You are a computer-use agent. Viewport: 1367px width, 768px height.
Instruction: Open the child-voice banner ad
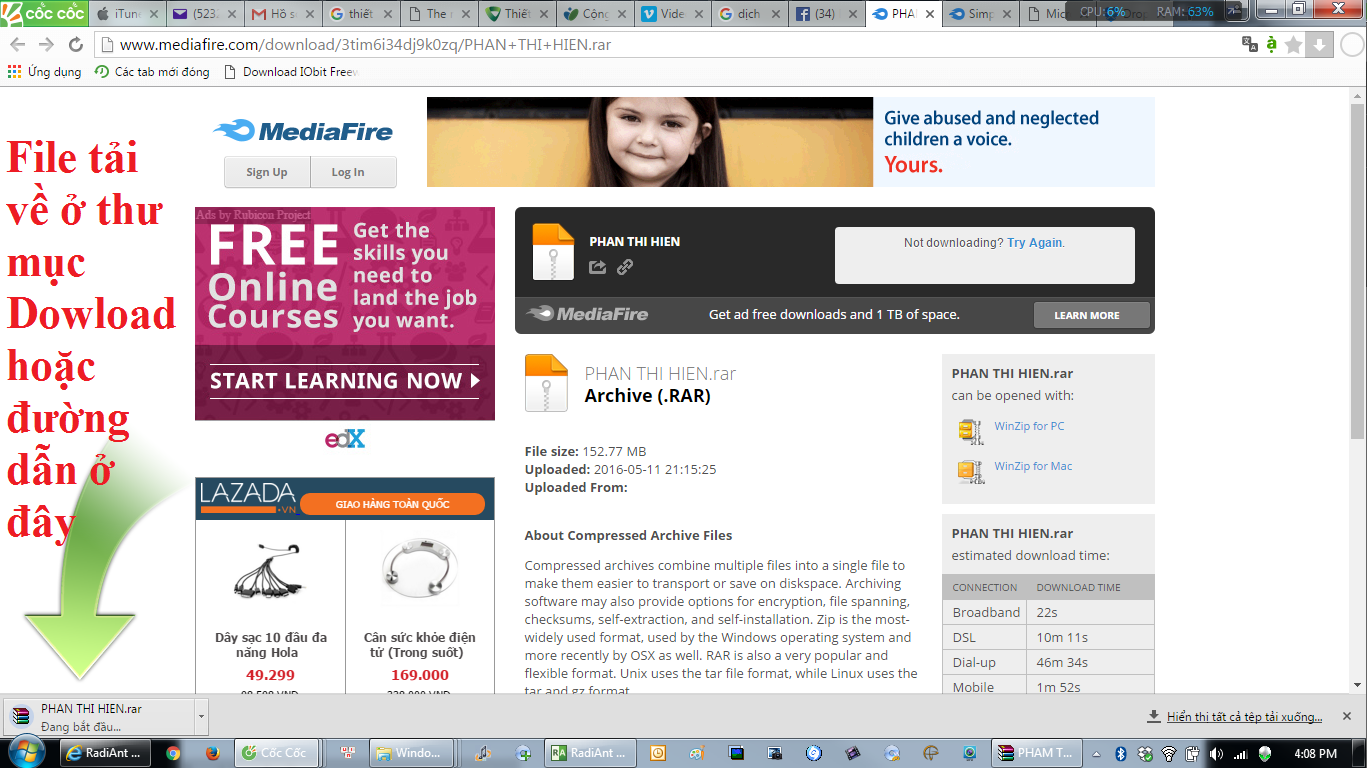[x=790, y=142]
